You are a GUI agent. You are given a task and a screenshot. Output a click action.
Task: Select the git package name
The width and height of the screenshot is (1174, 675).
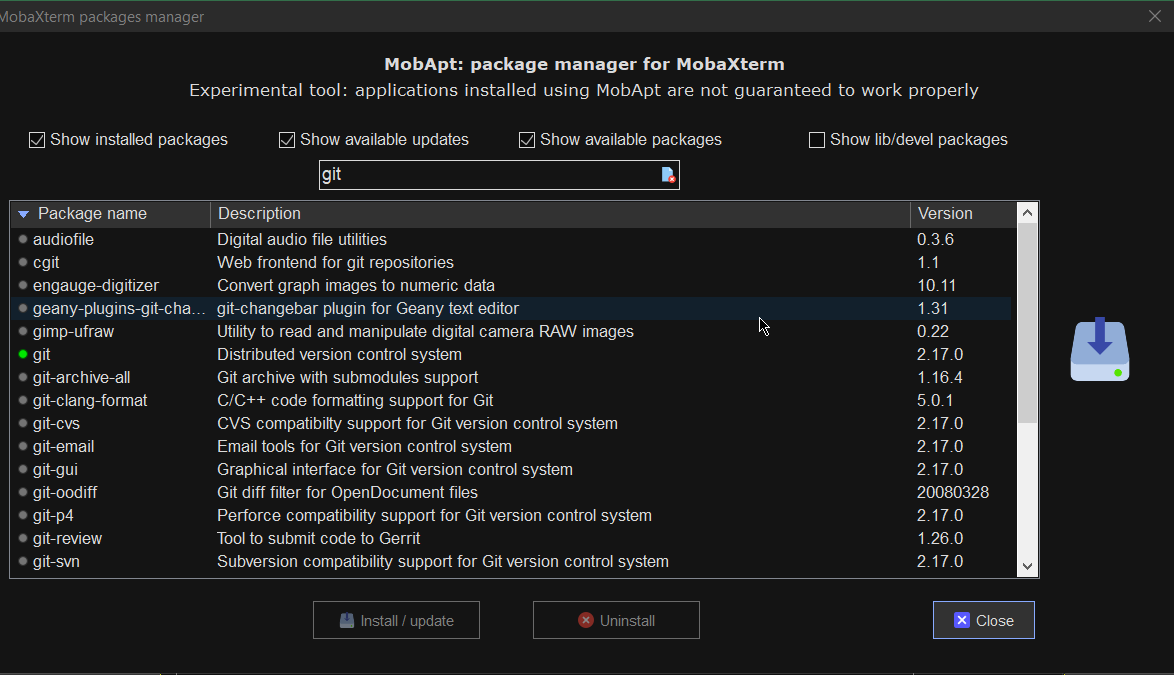pos(41,355)
